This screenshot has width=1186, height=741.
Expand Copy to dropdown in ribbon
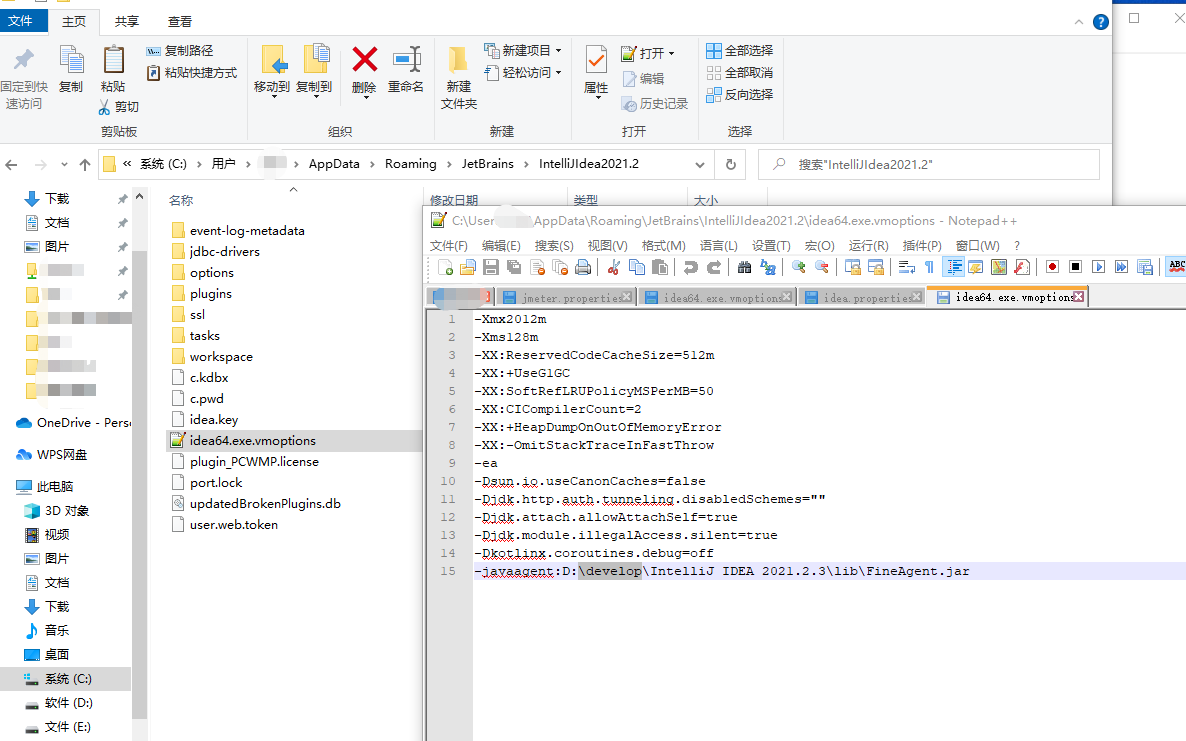tap(314, 96)
